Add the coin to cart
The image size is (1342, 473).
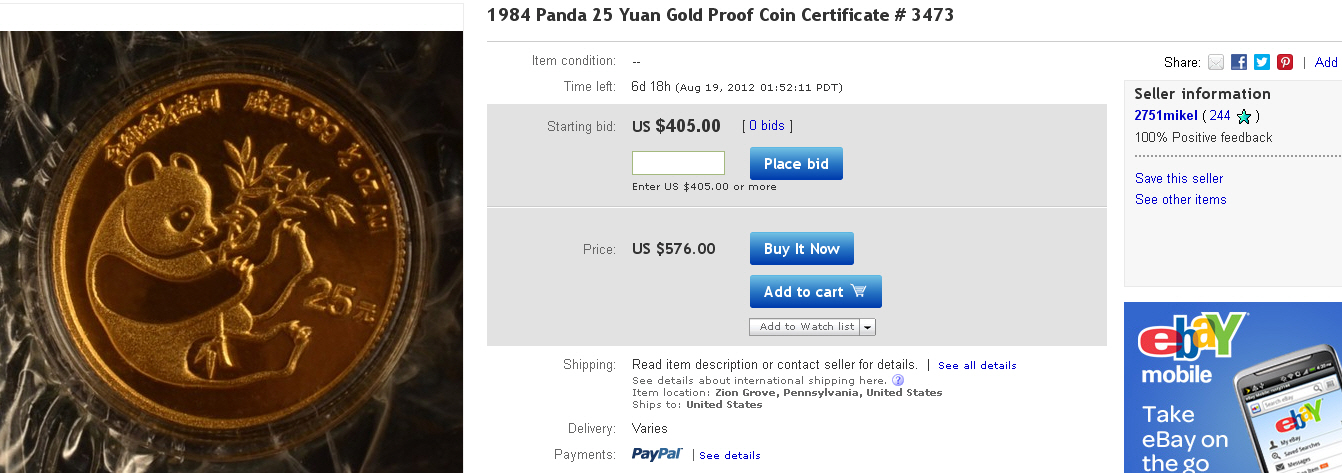(x=815, y=292)
